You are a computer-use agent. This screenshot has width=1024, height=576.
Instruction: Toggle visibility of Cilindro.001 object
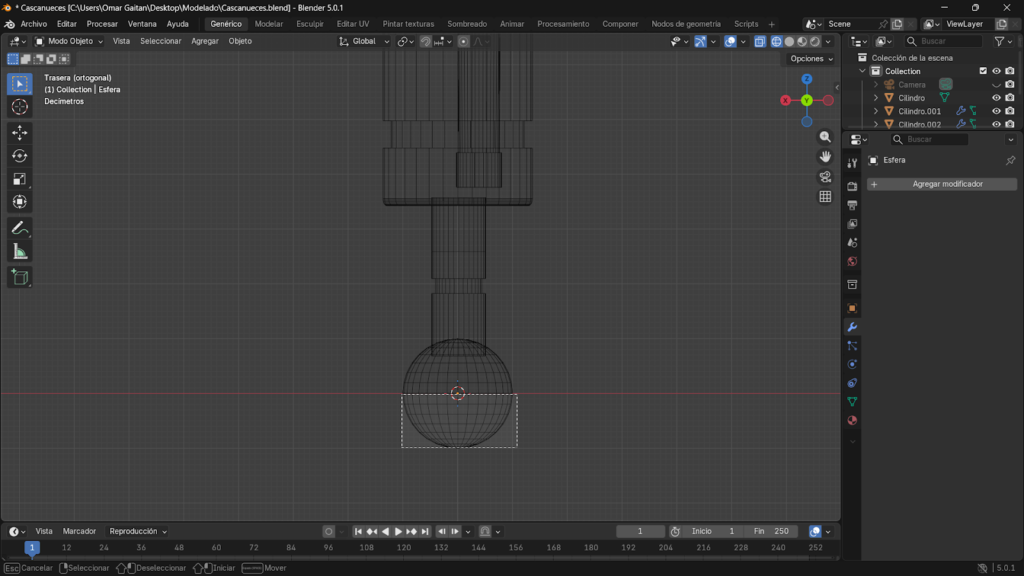pos(996,111)
